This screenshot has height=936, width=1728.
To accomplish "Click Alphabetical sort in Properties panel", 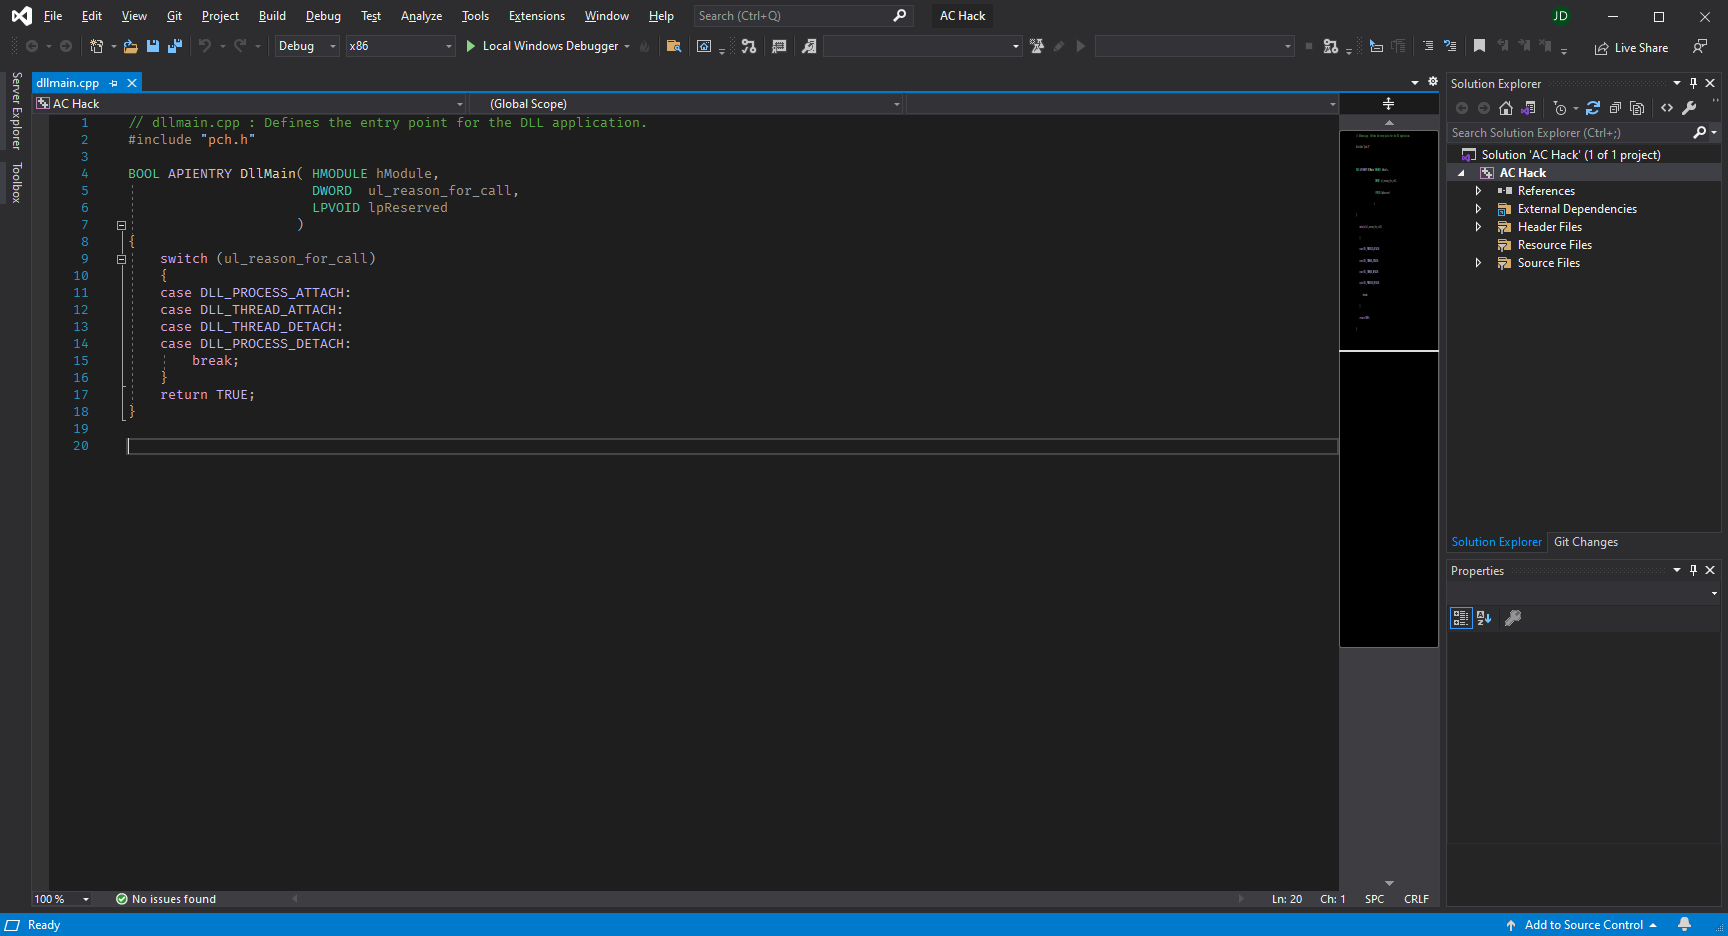I will (x=1484, y=618).
